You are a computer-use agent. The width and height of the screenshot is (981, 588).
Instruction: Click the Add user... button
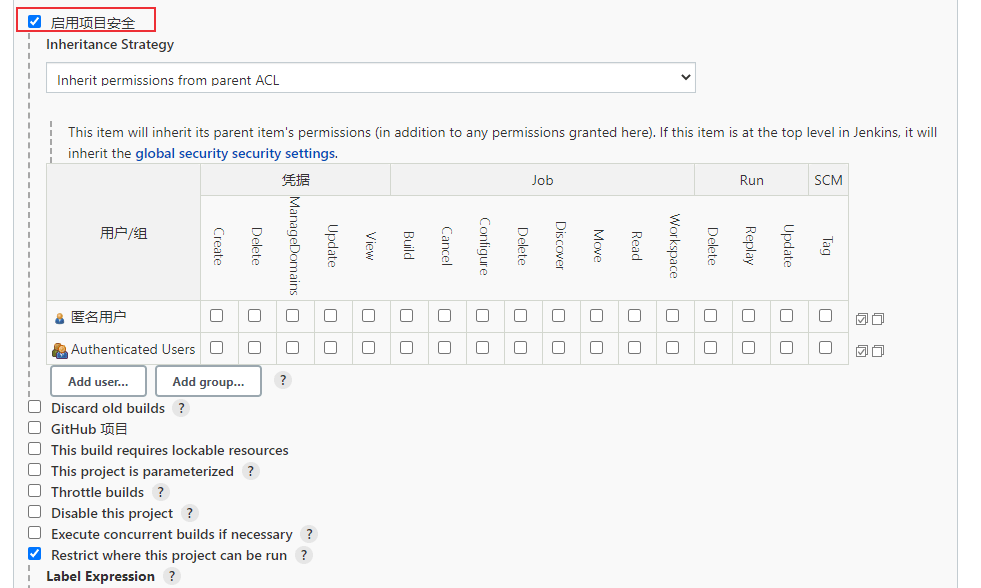[98, 381]
